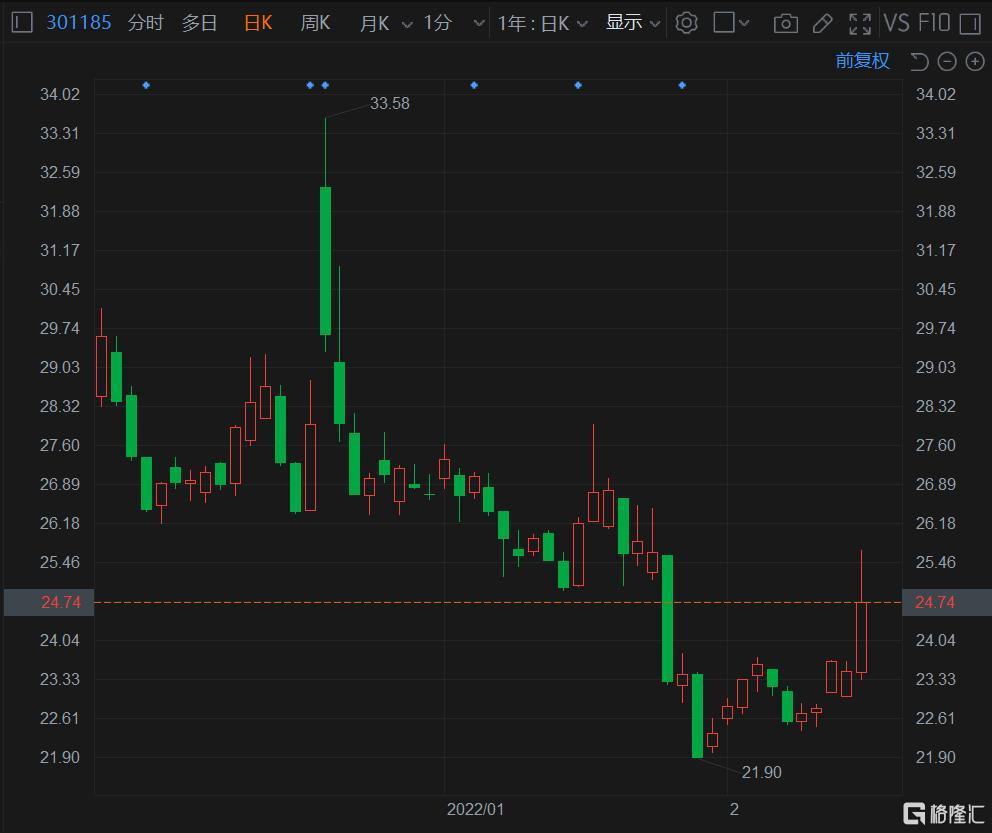Switch to 分时 intraday view
The height and width of the screenshot is (833, 992).
146,23
